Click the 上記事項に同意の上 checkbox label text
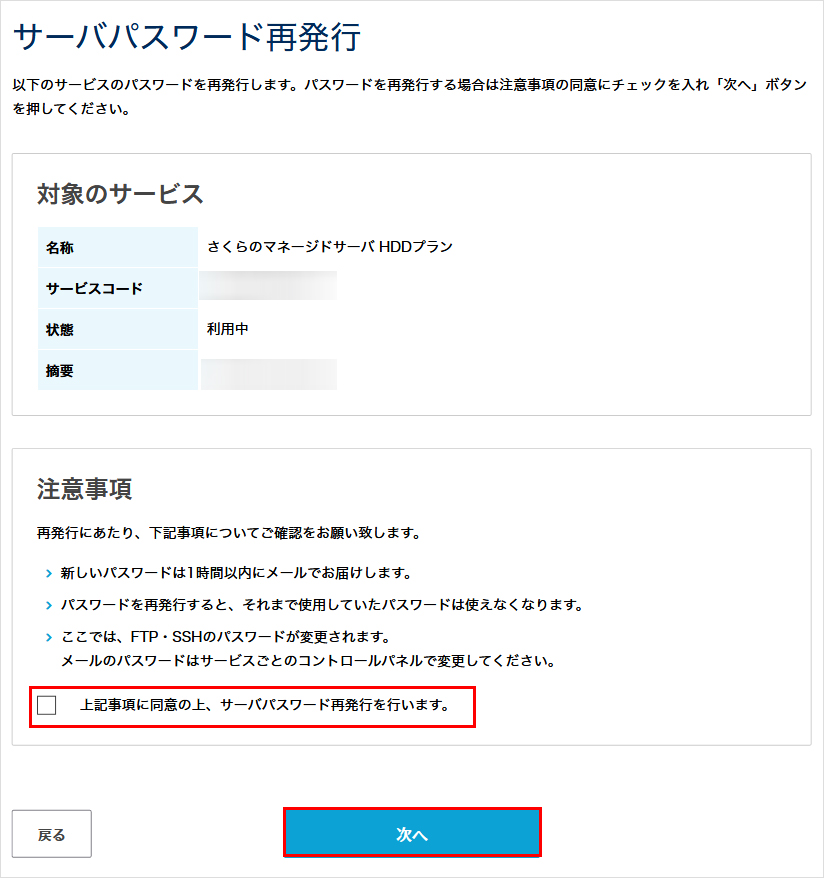The image size is (824, 878). tap(264, 706)
